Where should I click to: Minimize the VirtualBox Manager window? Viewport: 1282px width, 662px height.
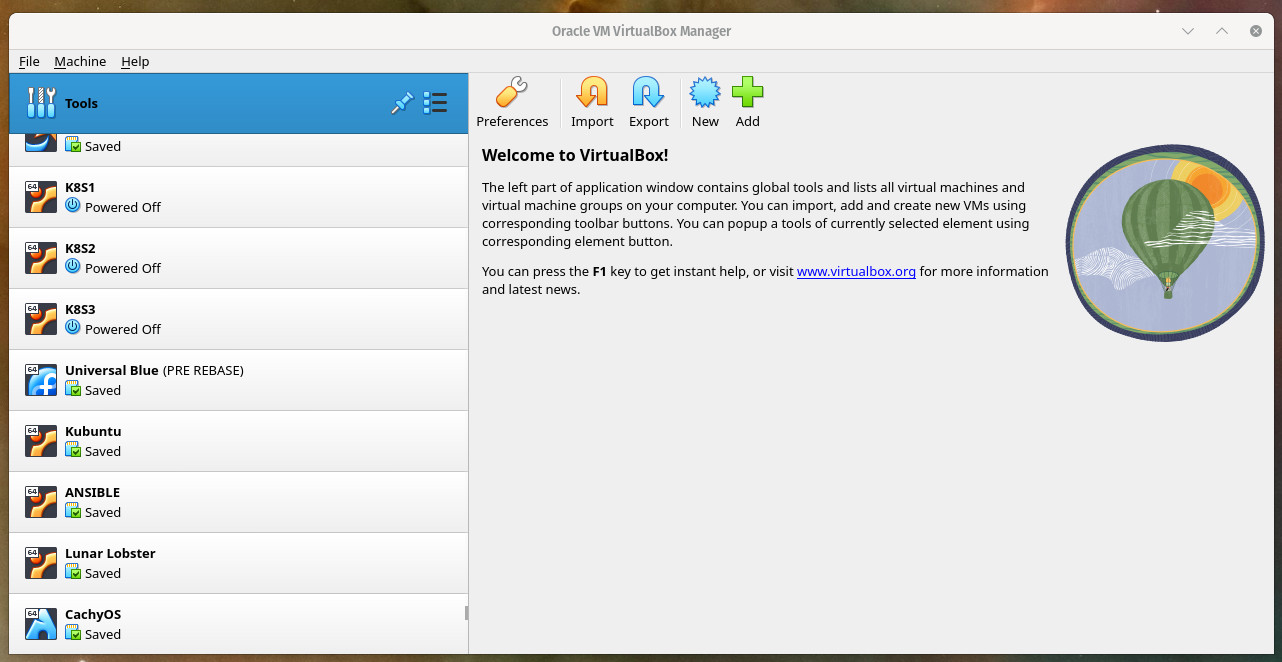click(x=1188, y=31)
